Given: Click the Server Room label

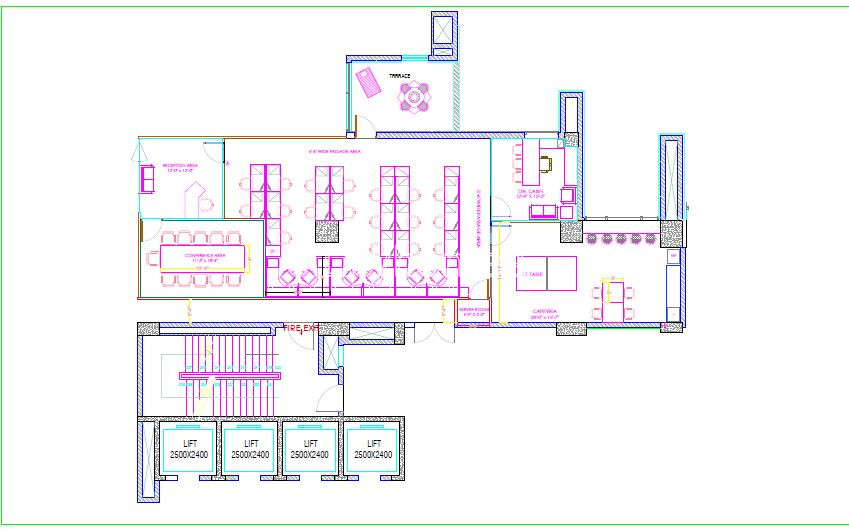Looking at the screenshot, I should click(474, 312).
